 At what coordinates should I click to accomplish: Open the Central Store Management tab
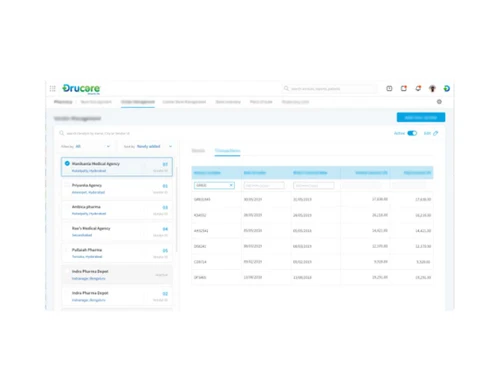click(184, 102)
